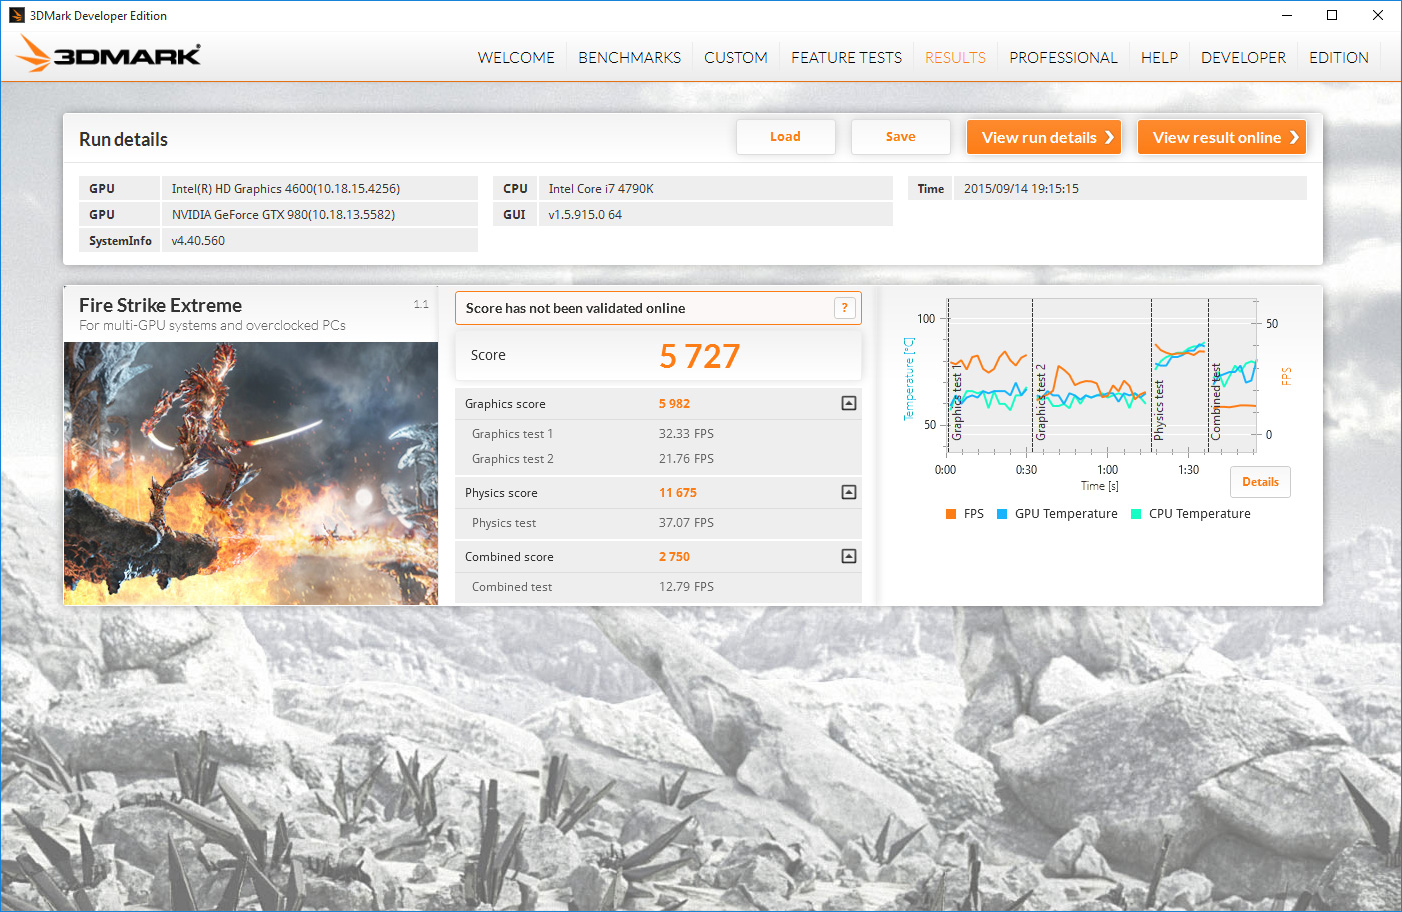Click the 3DMark title bar app icon

16,15
